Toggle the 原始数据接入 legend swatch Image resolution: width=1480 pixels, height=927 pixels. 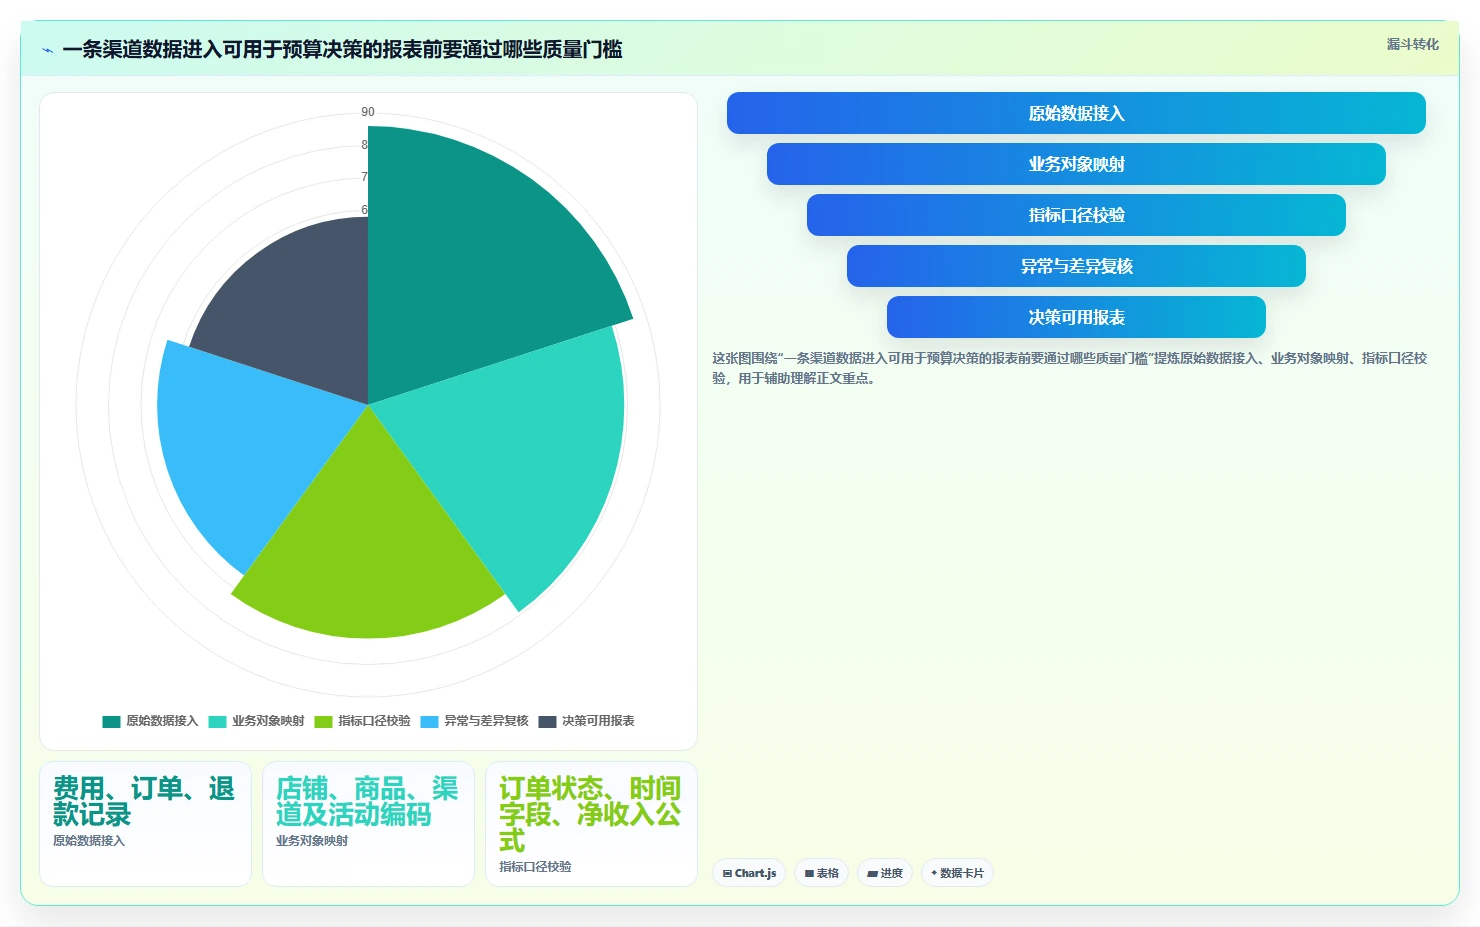pyautogui.click(x=111, y=721)
